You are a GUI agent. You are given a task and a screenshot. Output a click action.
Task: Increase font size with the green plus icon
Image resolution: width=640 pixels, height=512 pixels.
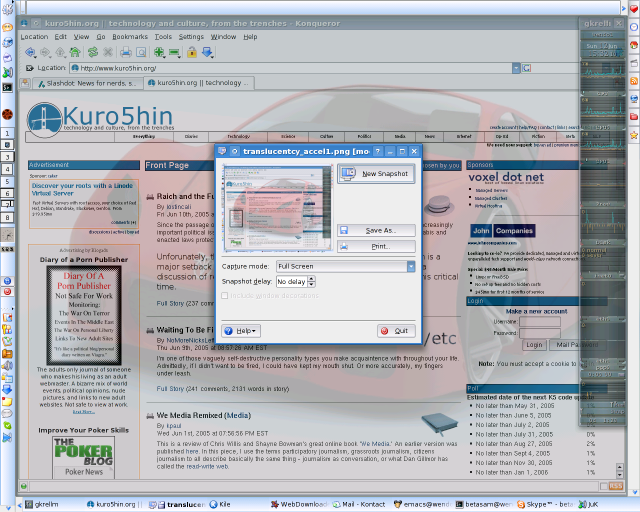pyautogui.click(x=159, y=52)
